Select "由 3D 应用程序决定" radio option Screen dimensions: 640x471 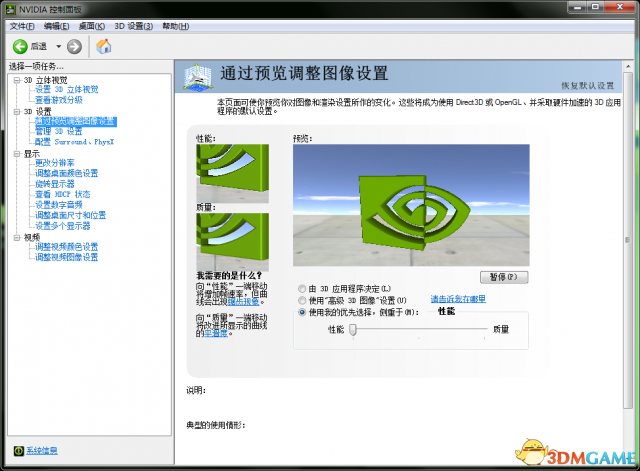[x=303, y=288]
